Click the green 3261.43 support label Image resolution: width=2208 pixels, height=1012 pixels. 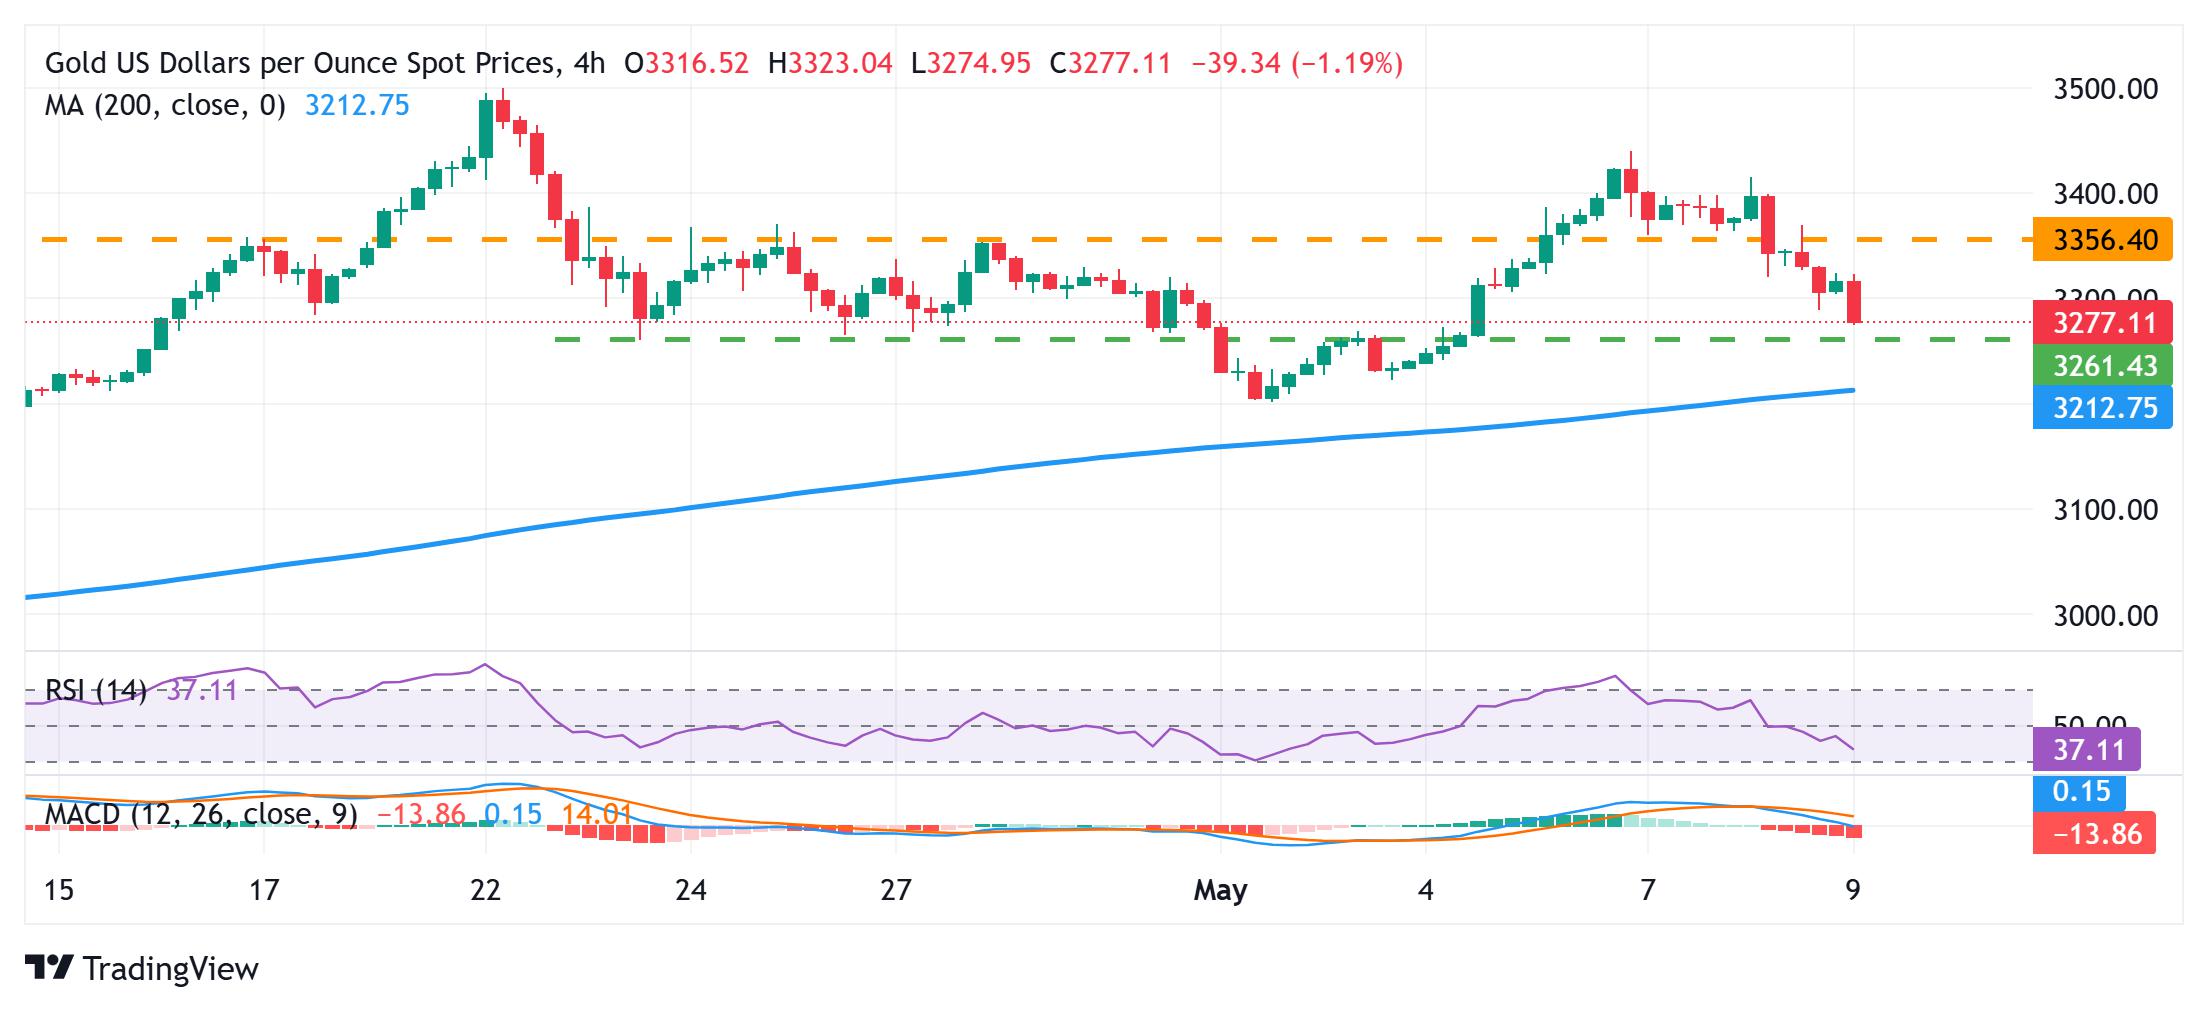(x=2103, y=365)
